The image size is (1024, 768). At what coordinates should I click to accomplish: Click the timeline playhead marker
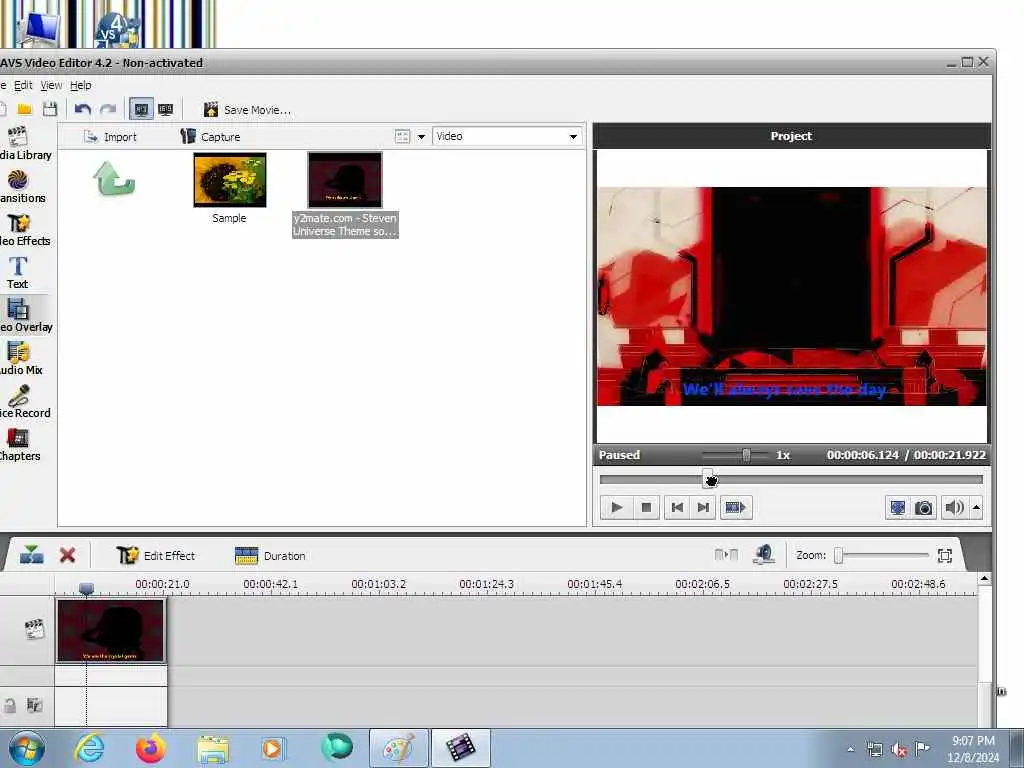86,588
